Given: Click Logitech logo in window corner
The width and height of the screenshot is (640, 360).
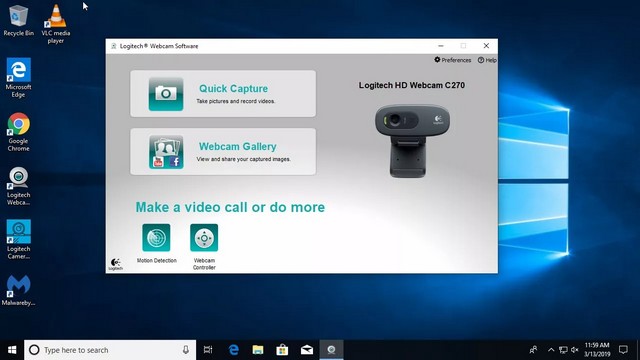Looking at the screenshot, I should click(116, 264).
